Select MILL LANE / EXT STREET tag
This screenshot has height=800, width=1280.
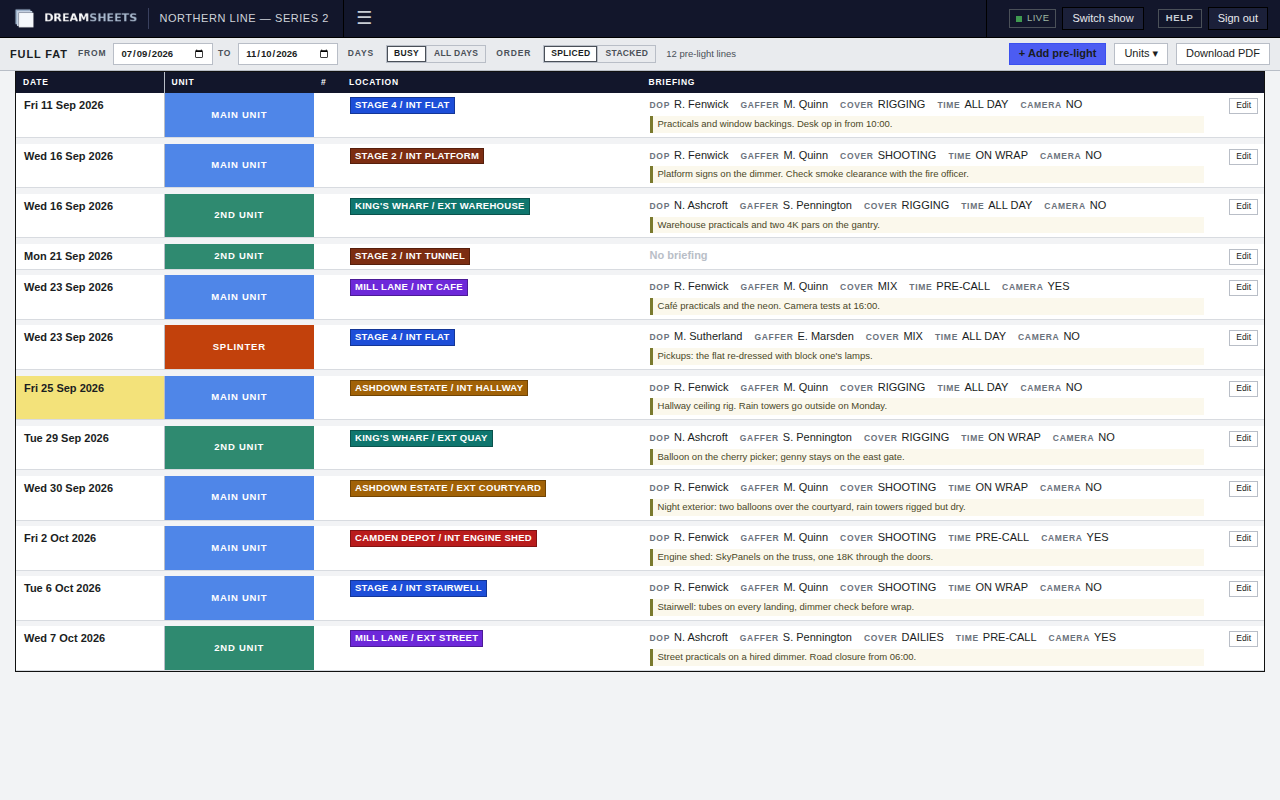point(416,638)
